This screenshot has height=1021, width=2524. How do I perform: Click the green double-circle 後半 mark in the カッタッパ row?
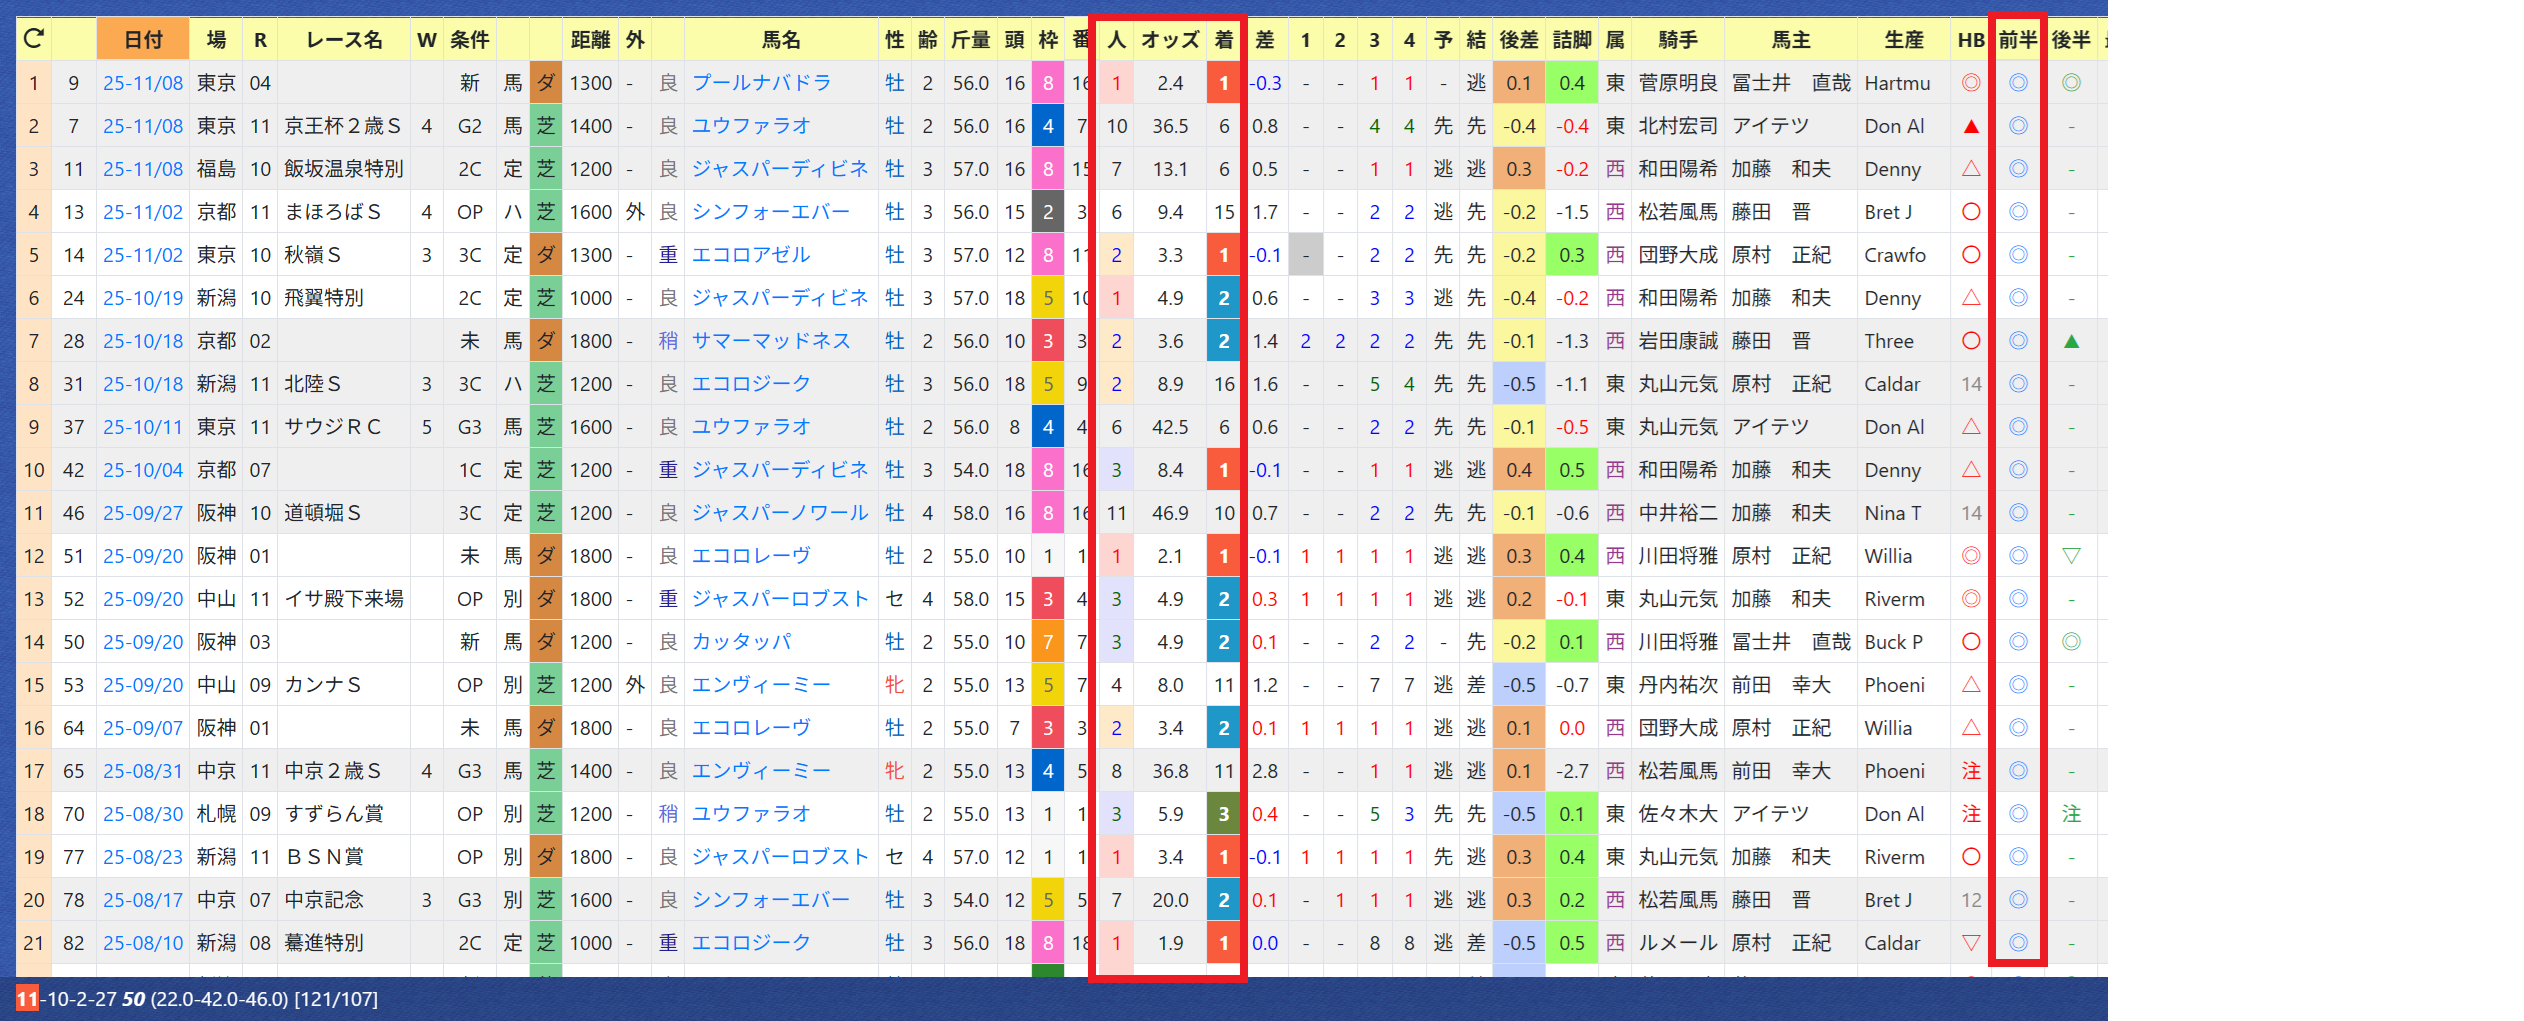click(x=2071, y=642)
